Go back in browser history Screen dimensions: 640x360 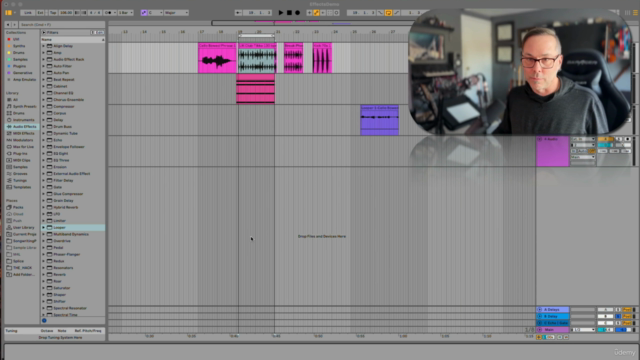8,24
